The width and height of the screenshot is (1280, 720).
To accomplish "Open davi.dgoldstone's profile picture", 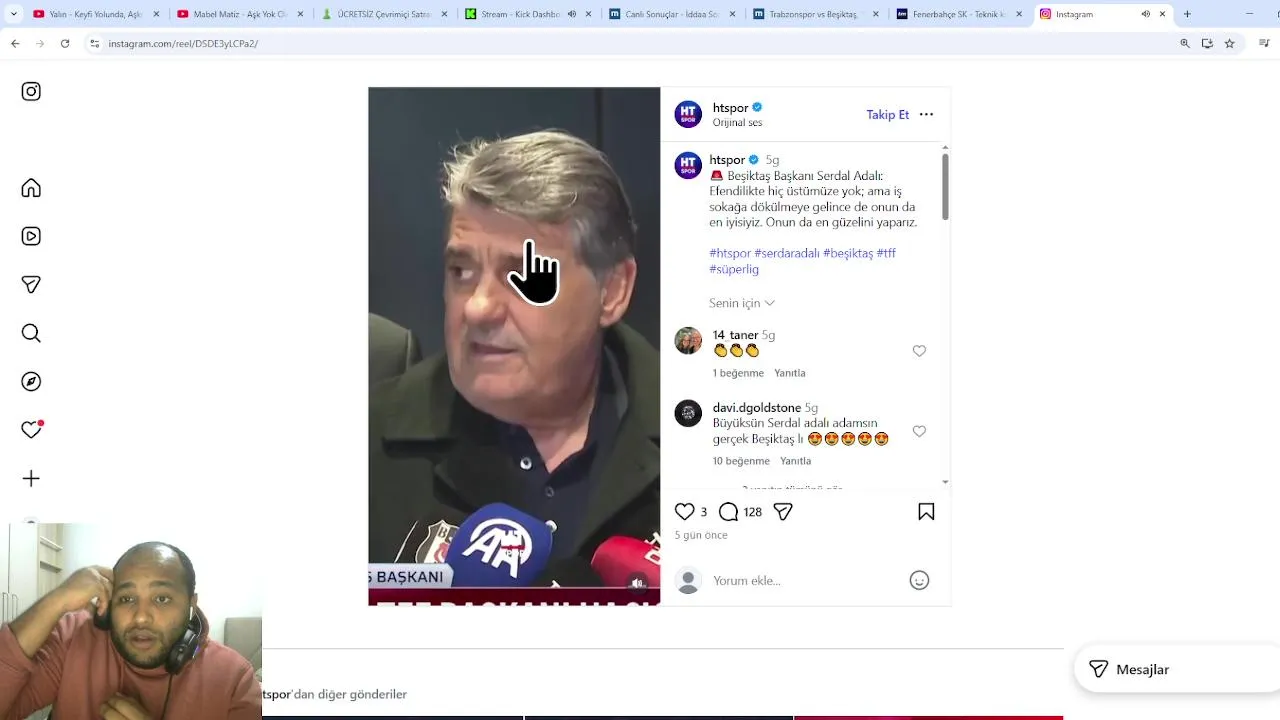I will [688, 413].
